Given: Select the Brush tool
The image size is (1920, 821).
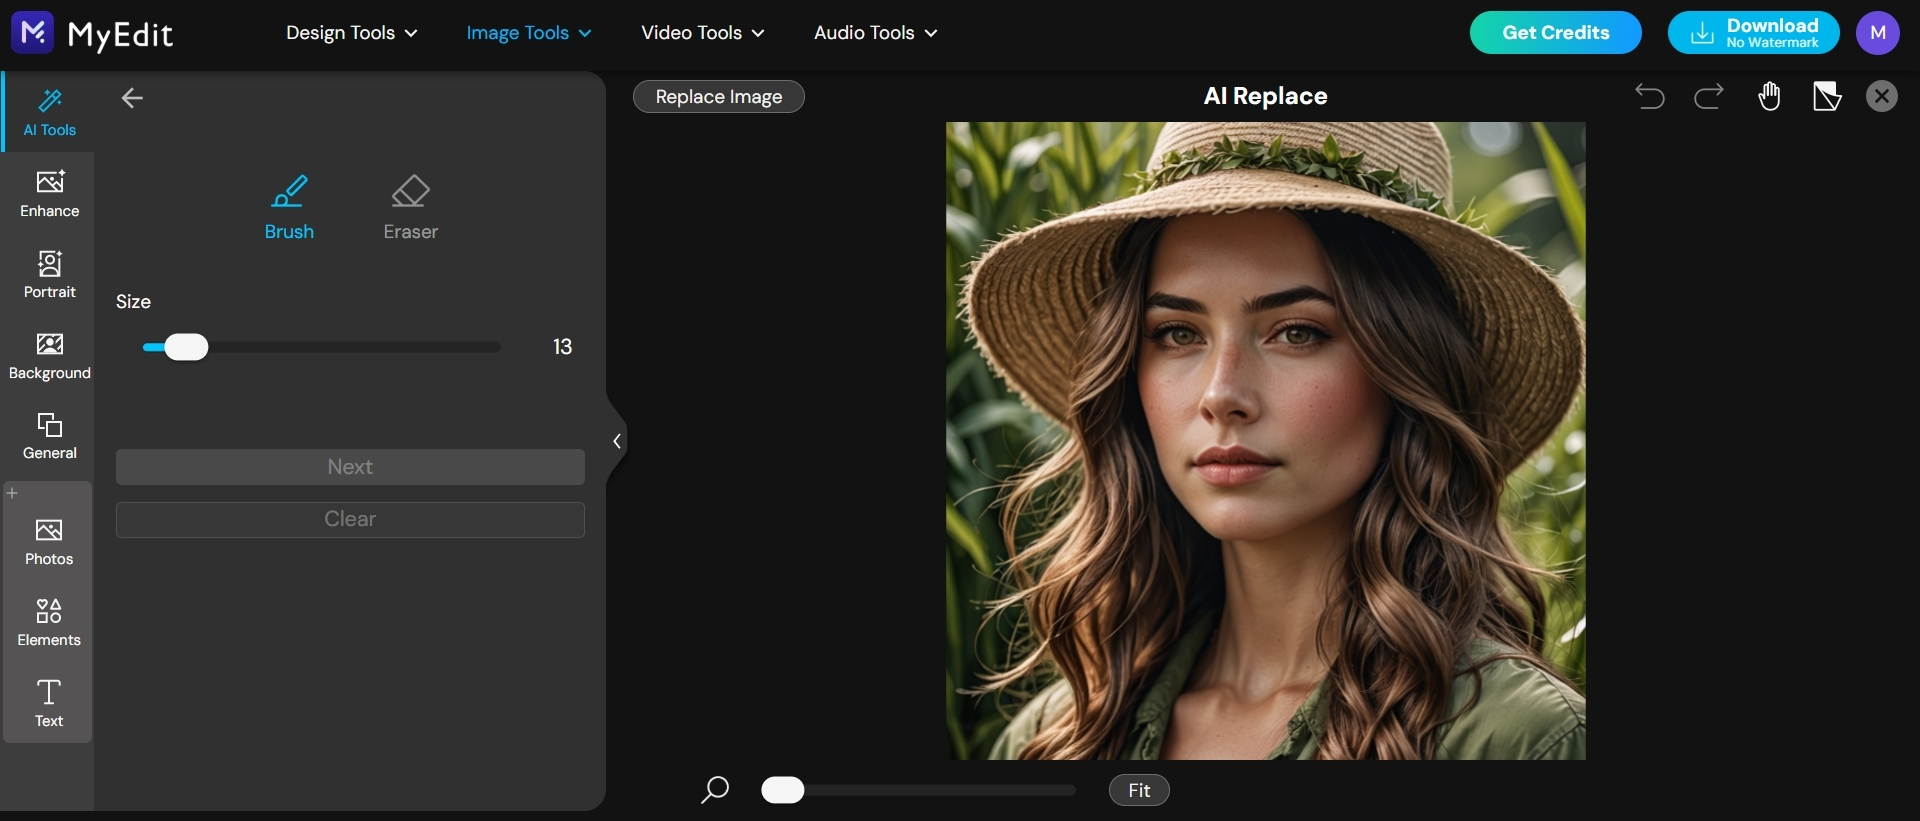Looking at the screenshot, I should pyautogui.click(x=289, y=208).
